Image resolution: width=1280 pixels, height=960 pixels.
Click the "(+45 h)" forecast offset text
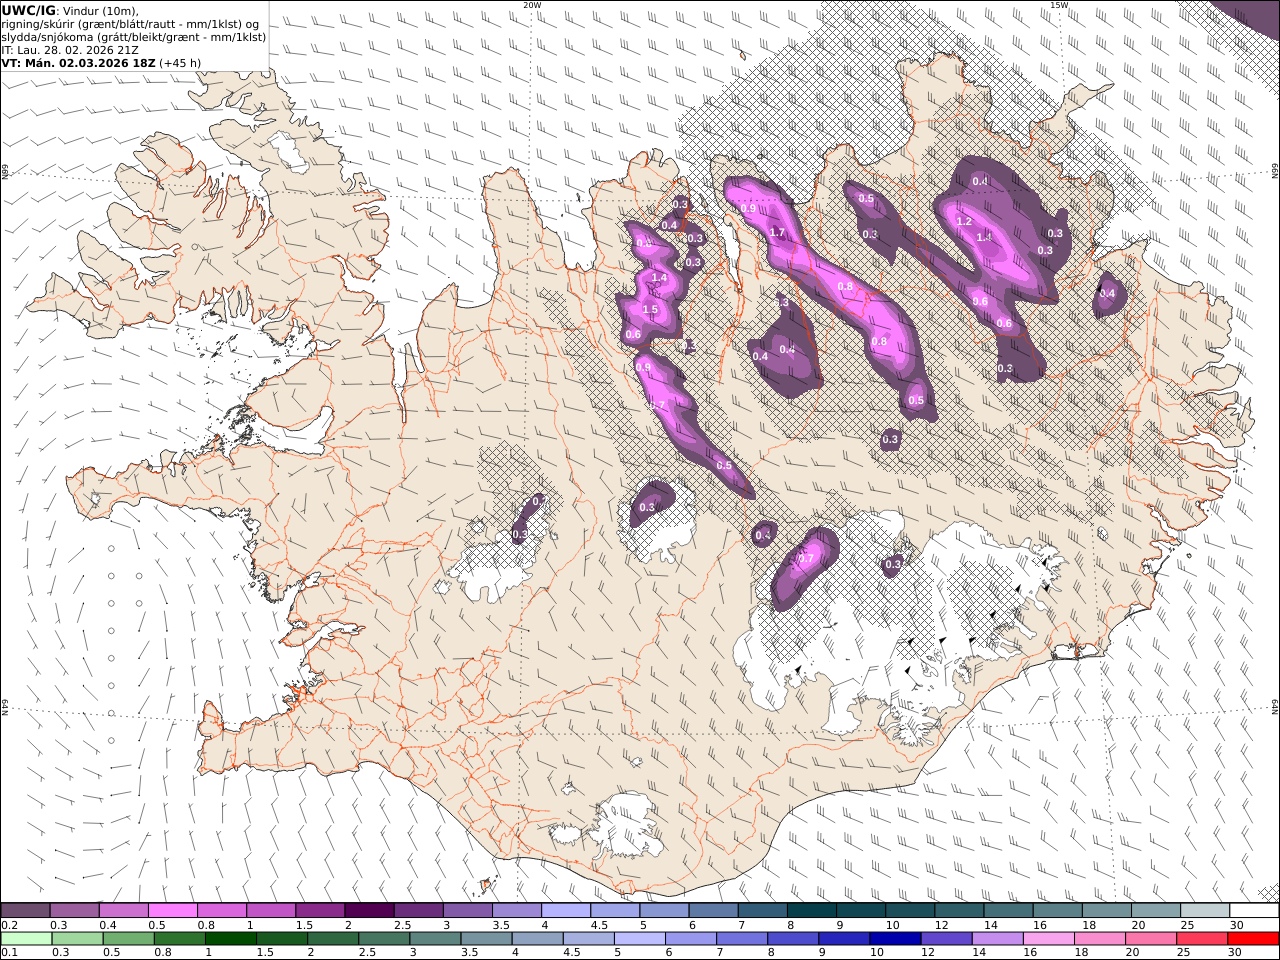pos(180,62)
